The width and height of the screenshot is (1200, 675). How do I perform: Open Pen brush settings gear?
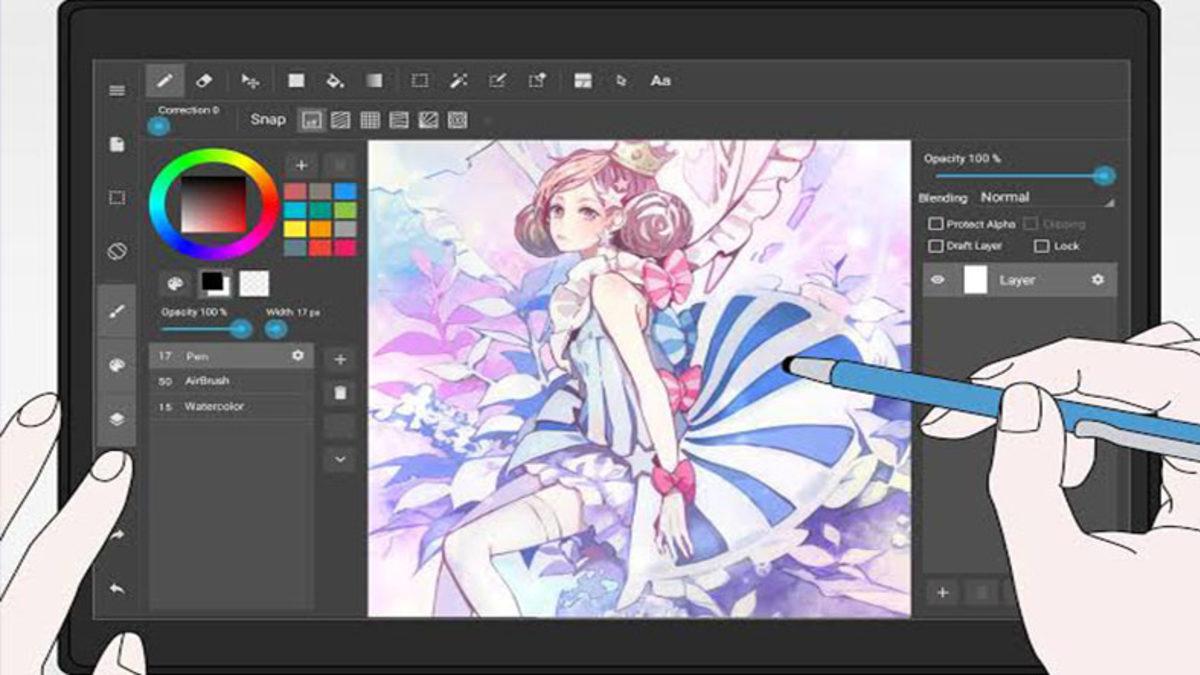click(x=297, y=356)
